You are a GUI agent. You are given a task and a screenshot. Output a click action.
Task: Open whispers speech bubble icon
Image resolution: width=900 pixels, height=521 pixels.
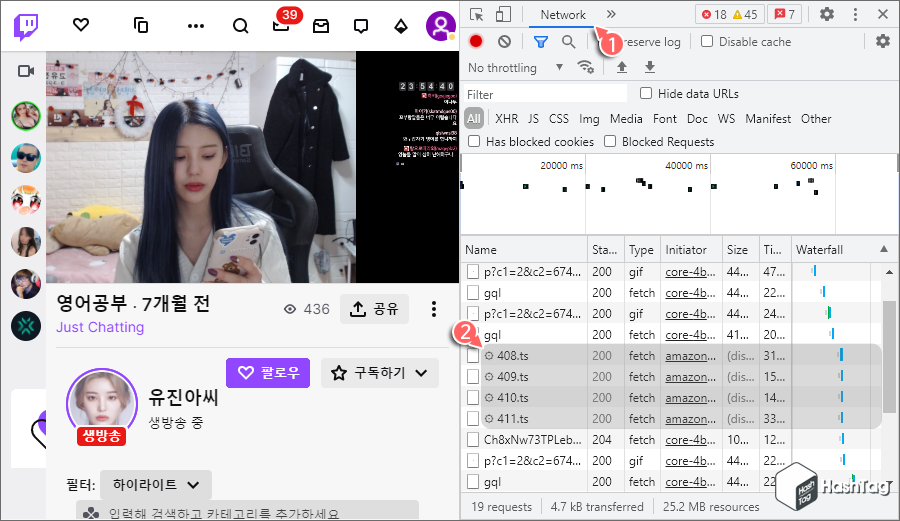(361, 26)
